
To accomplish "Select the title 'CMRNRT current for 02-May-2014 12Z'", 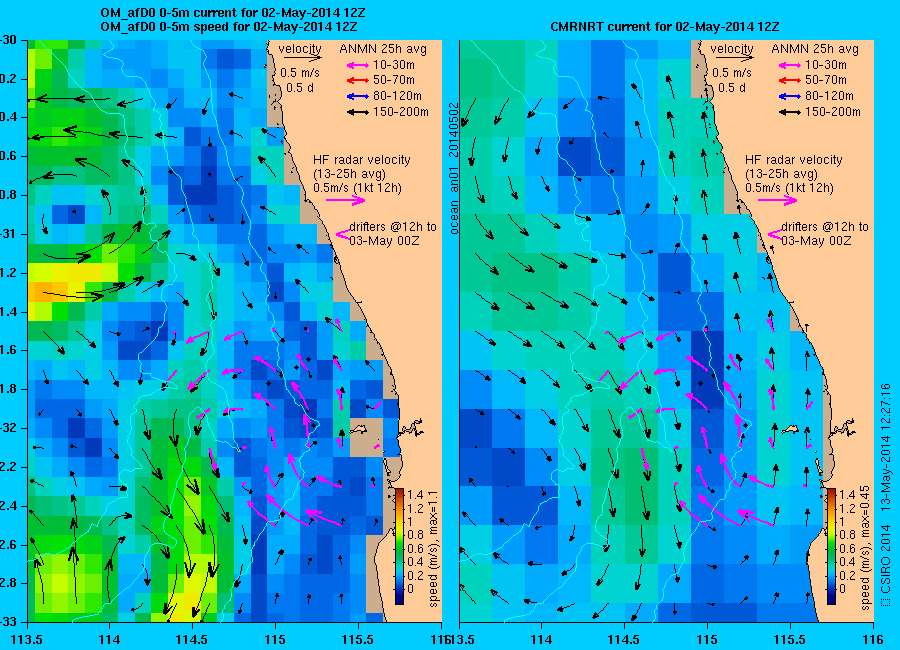I will 665,27.
